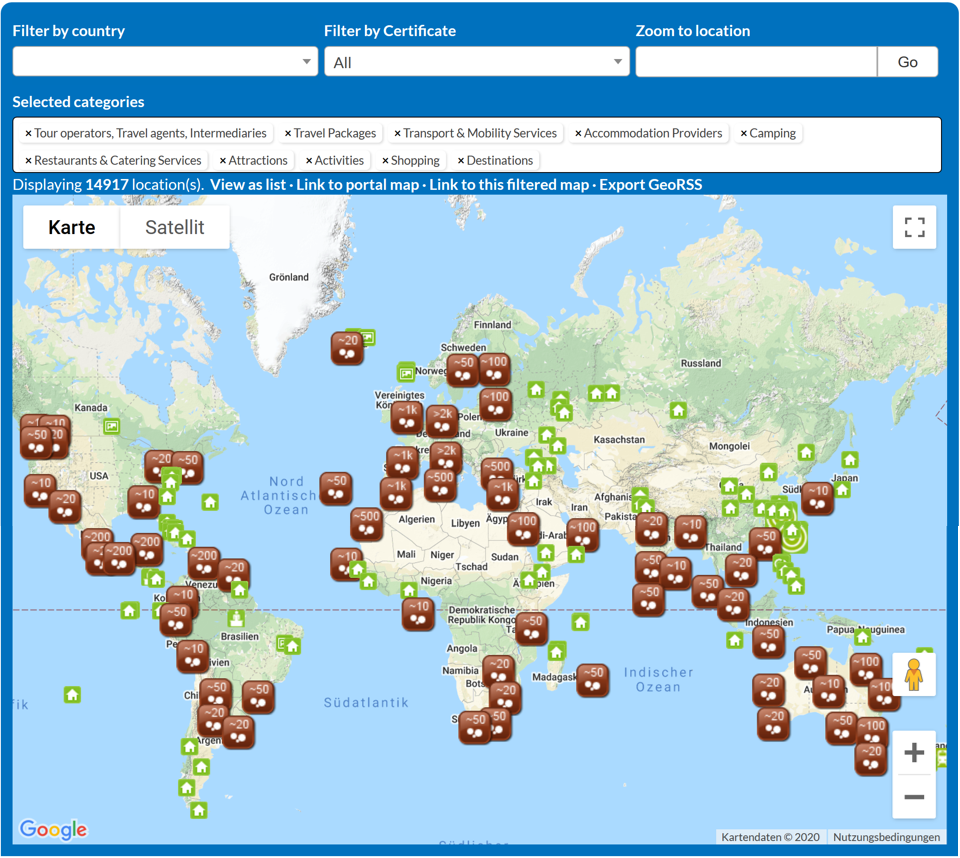
Task: Open the Filter by country dropdown
Action: click(x=165, y=62)
